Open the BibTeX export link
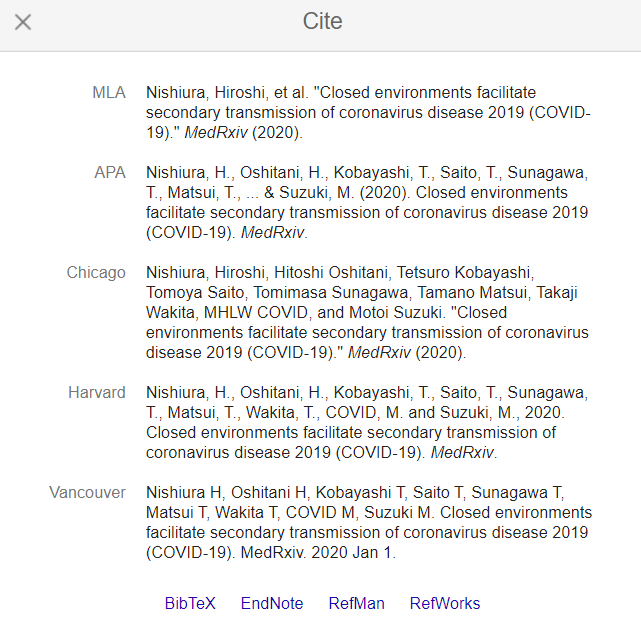 point(190,603)
